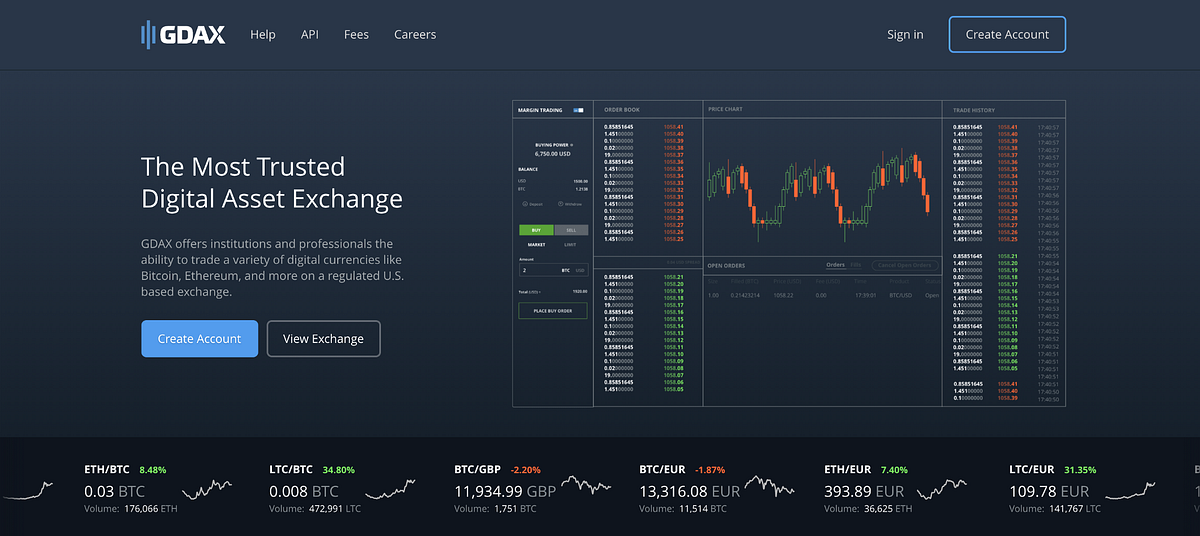Click the 'Volume: 36,625 ETH' text
1200x536 pixels.
[x=868, y=509]
